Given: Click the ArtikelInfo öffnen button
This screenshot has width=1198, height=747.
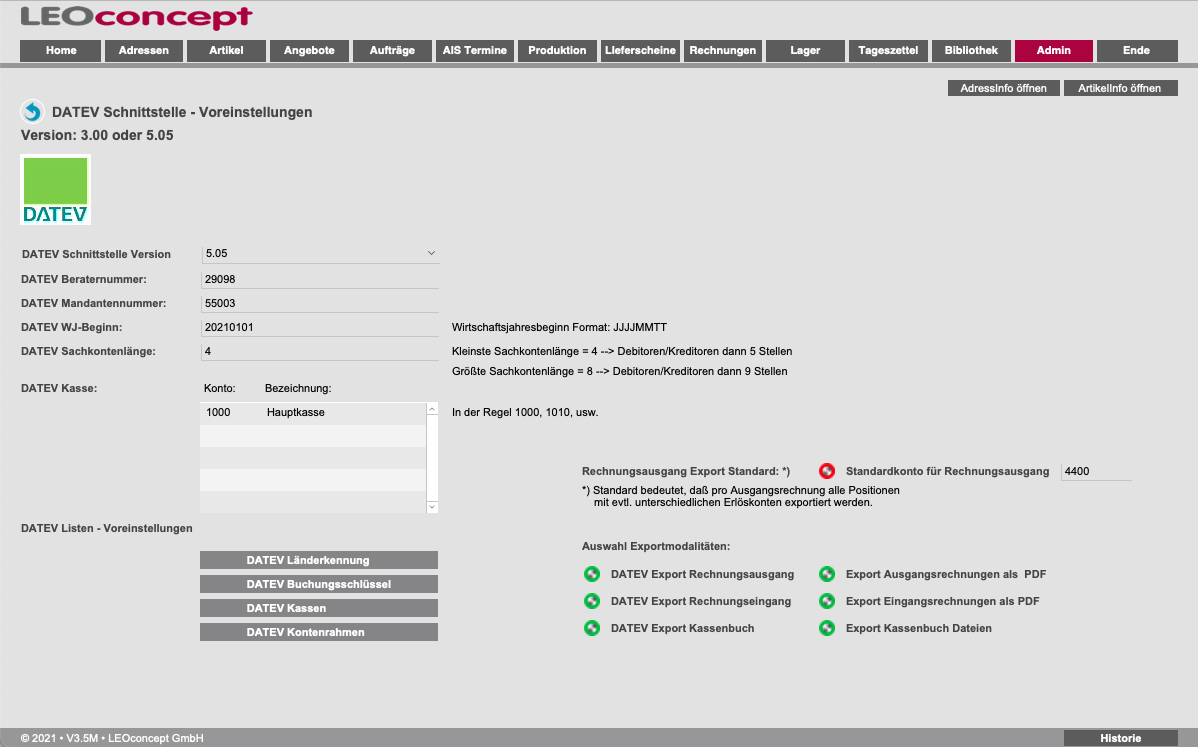Looking at the screenshot, I should 1120,89.
